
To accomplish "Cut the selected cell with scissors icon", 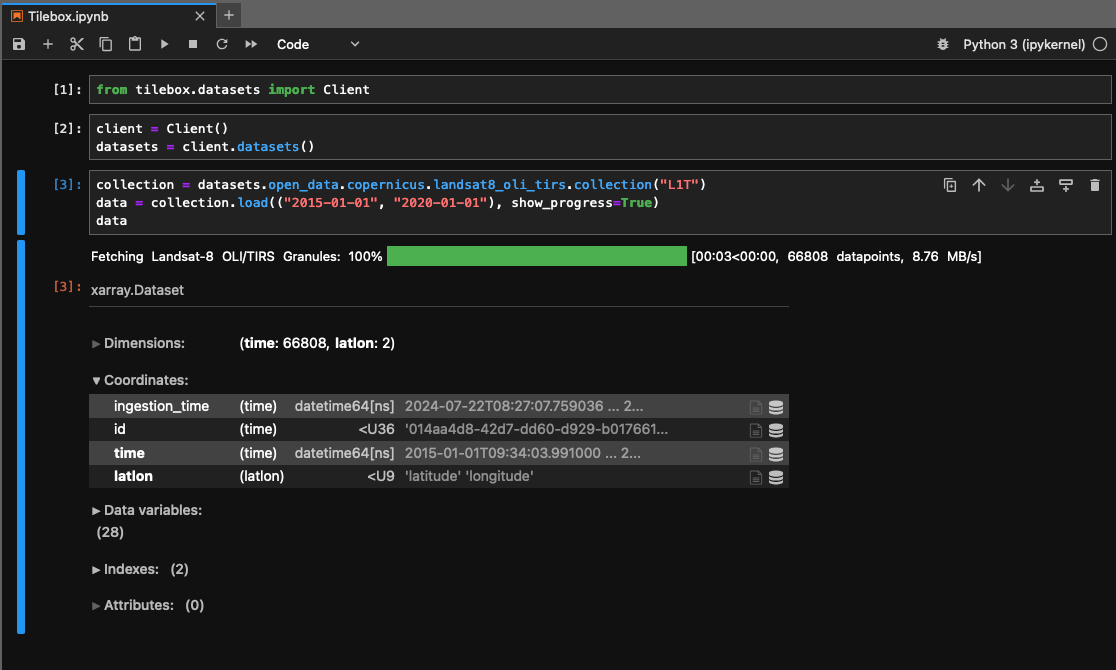I will tap(77, 44).
